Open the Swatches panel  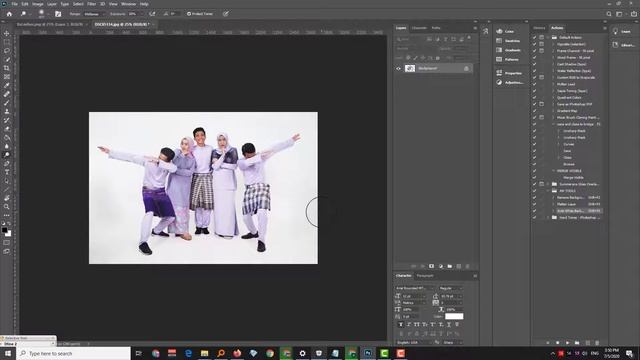(508, 41)
